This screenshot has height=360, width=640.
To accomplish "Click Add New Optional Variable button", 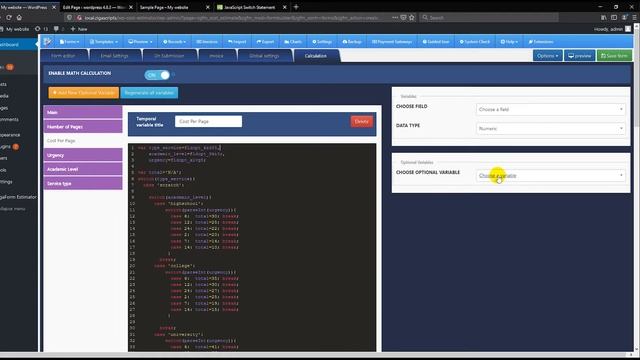I will pyautogui.click(x=84, y=93).
